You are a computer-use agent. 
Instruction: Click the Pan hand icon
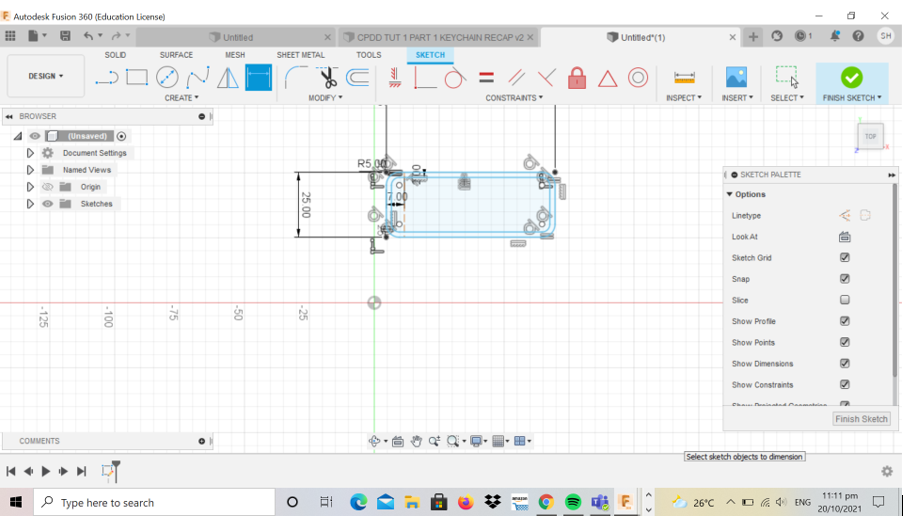coord(416,441)
